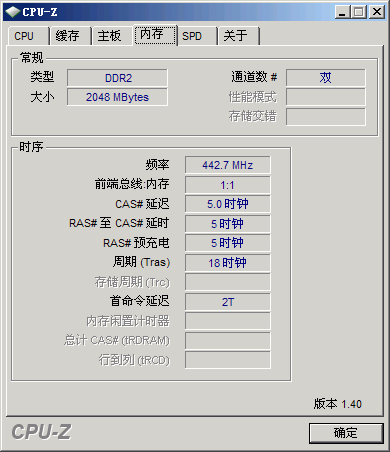
Task: Click the CPU-Z title bar icon
Action: click(x=13, y=12)
